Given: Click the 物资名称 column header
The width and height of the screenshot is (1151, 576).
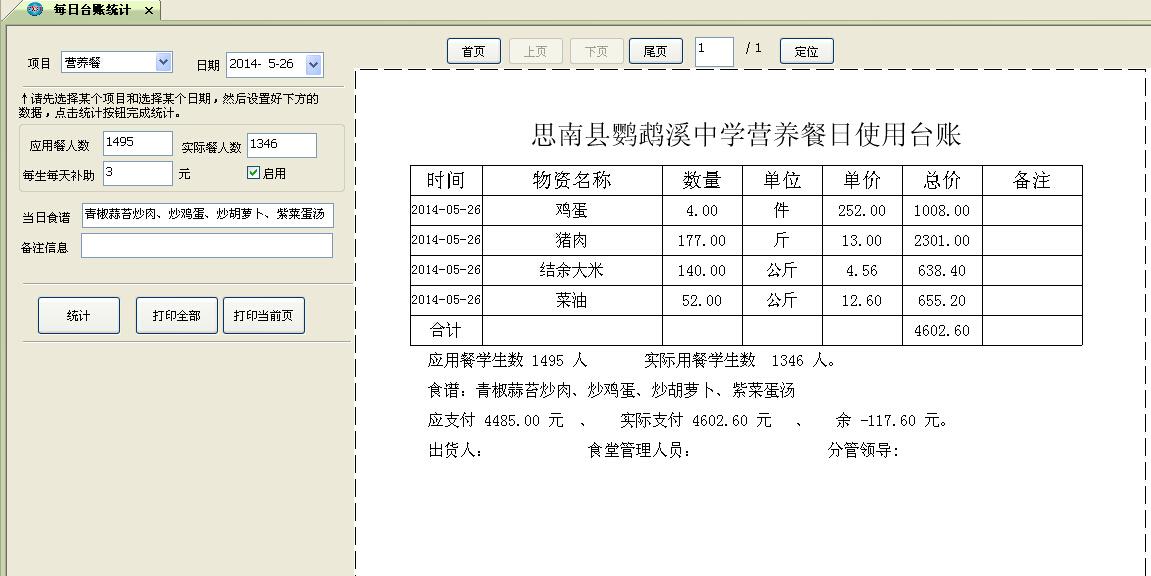Looking at the screenshot, I should (572, 181).
